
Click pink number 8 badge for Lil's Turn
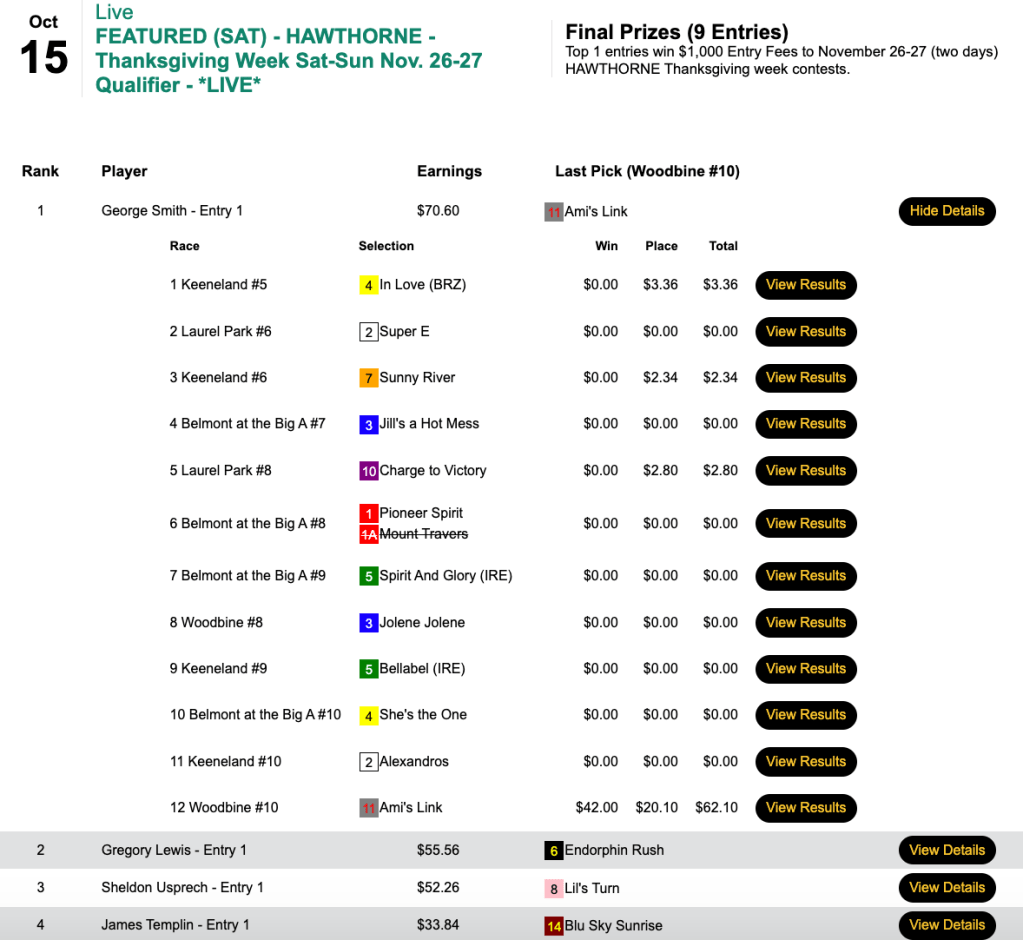click(x=554, y=888)
